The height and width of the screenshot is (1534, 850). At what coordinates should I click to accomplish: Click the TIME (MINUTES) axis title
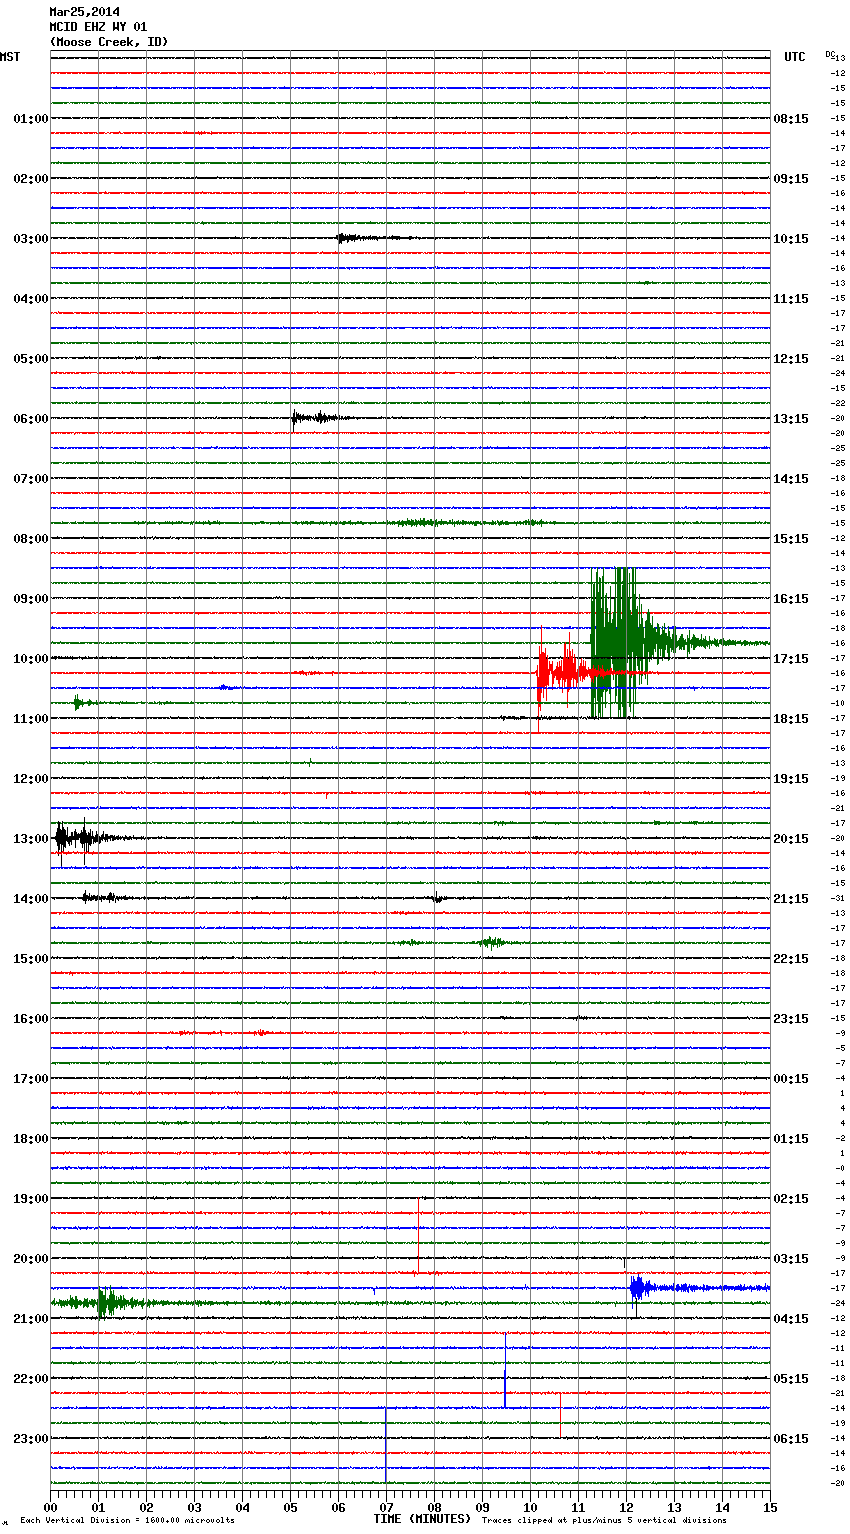click(422, 1519)
